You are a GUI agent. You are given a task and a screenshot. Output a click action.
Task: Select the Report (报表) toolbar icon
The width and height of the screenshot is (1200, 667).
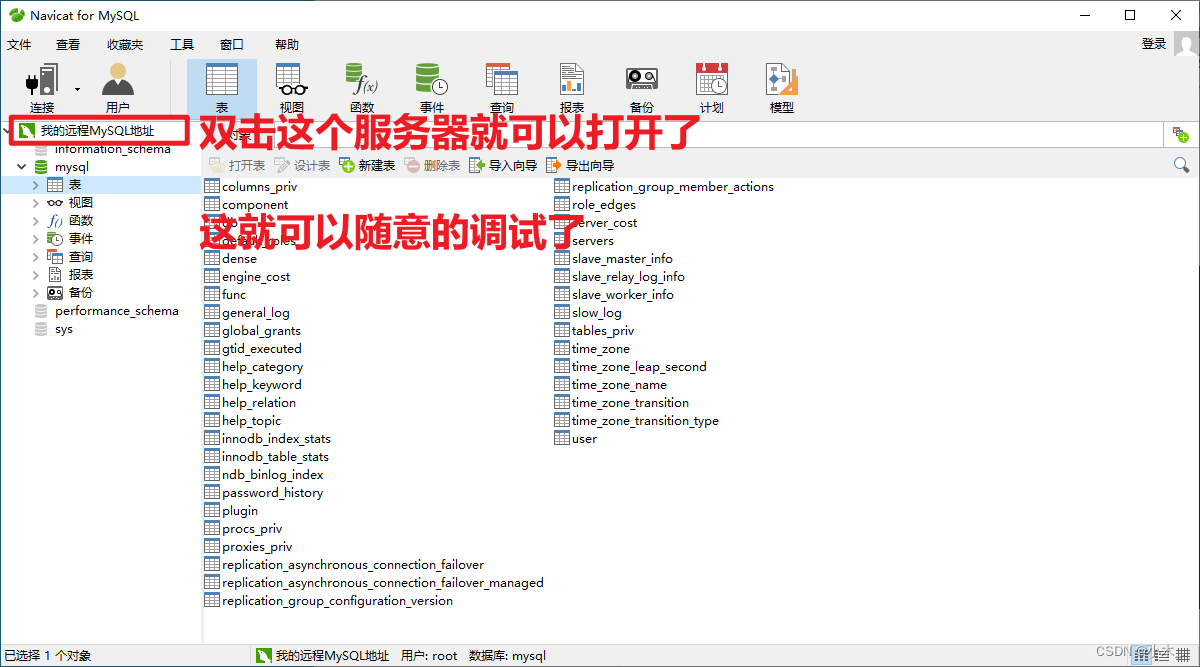point(571,88)
